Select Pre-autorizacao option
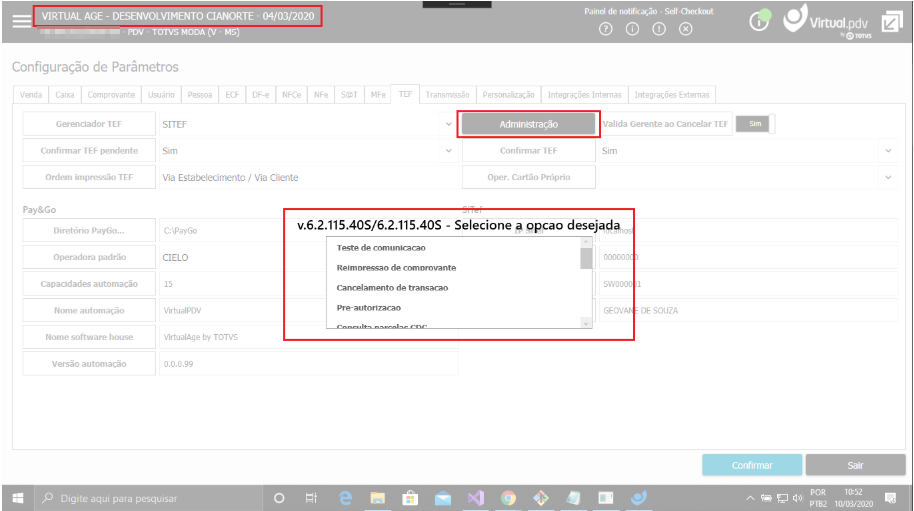The image size is (914, 511). coord(368,308)
